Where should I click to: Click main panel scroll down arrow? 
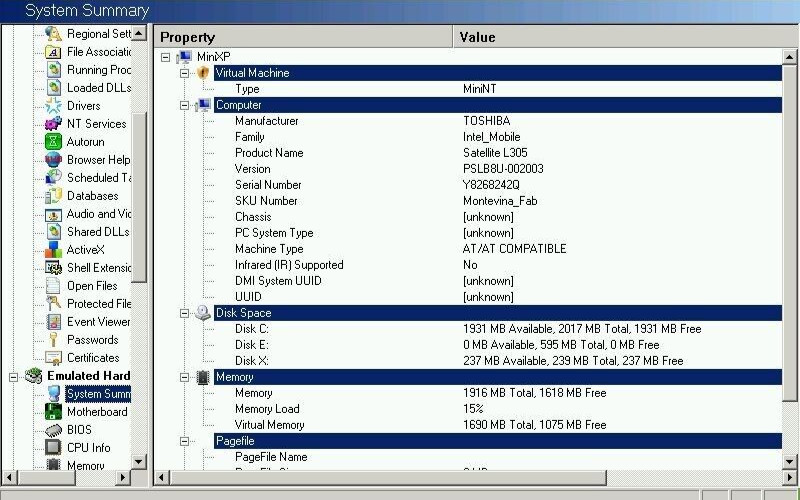[790, 462]
